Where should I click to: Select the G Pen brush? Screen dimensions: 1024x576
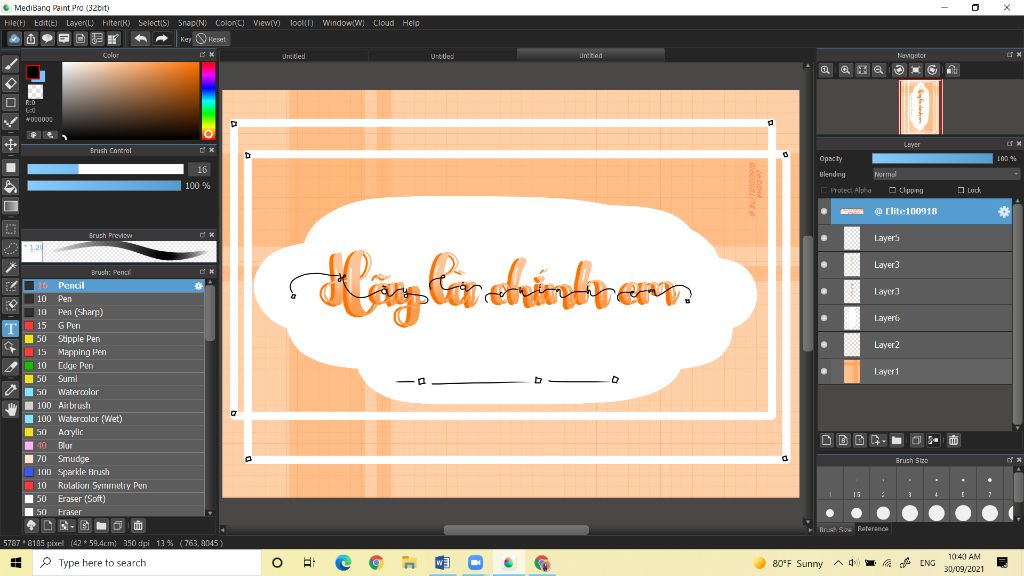pos(114,325)
